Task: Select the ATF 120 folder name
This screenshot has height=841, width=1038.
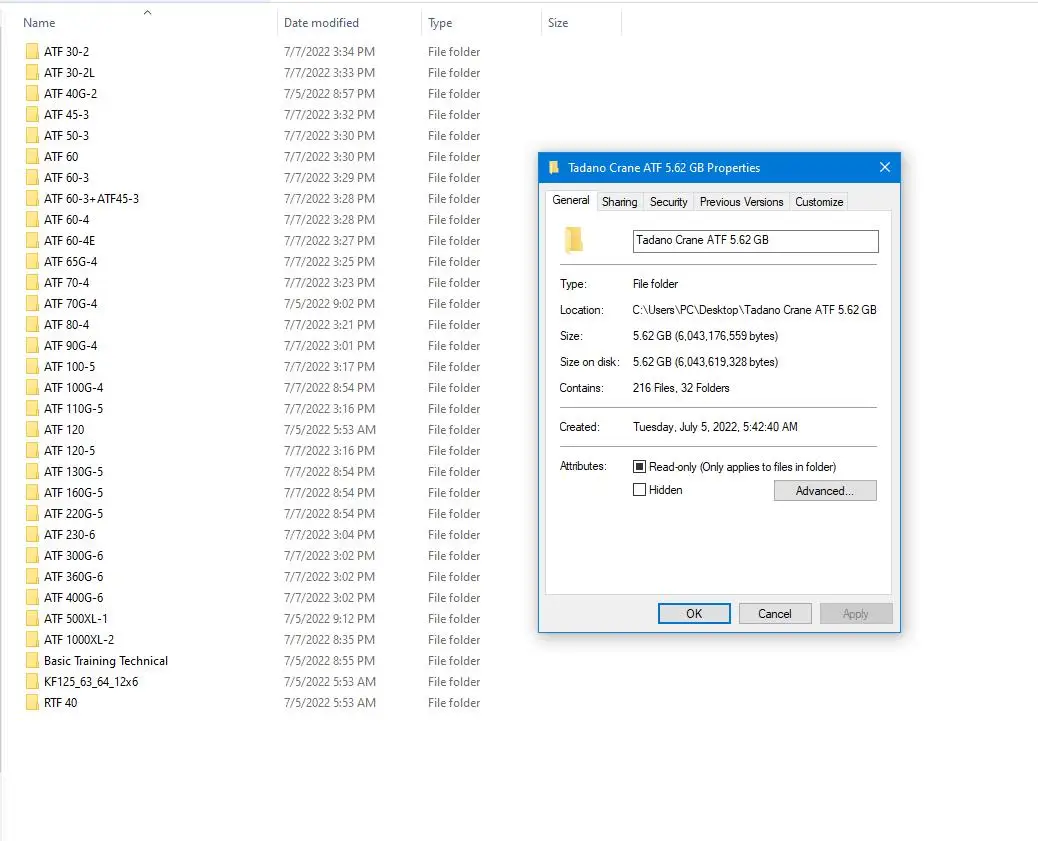Action: (x=64, y=430)
